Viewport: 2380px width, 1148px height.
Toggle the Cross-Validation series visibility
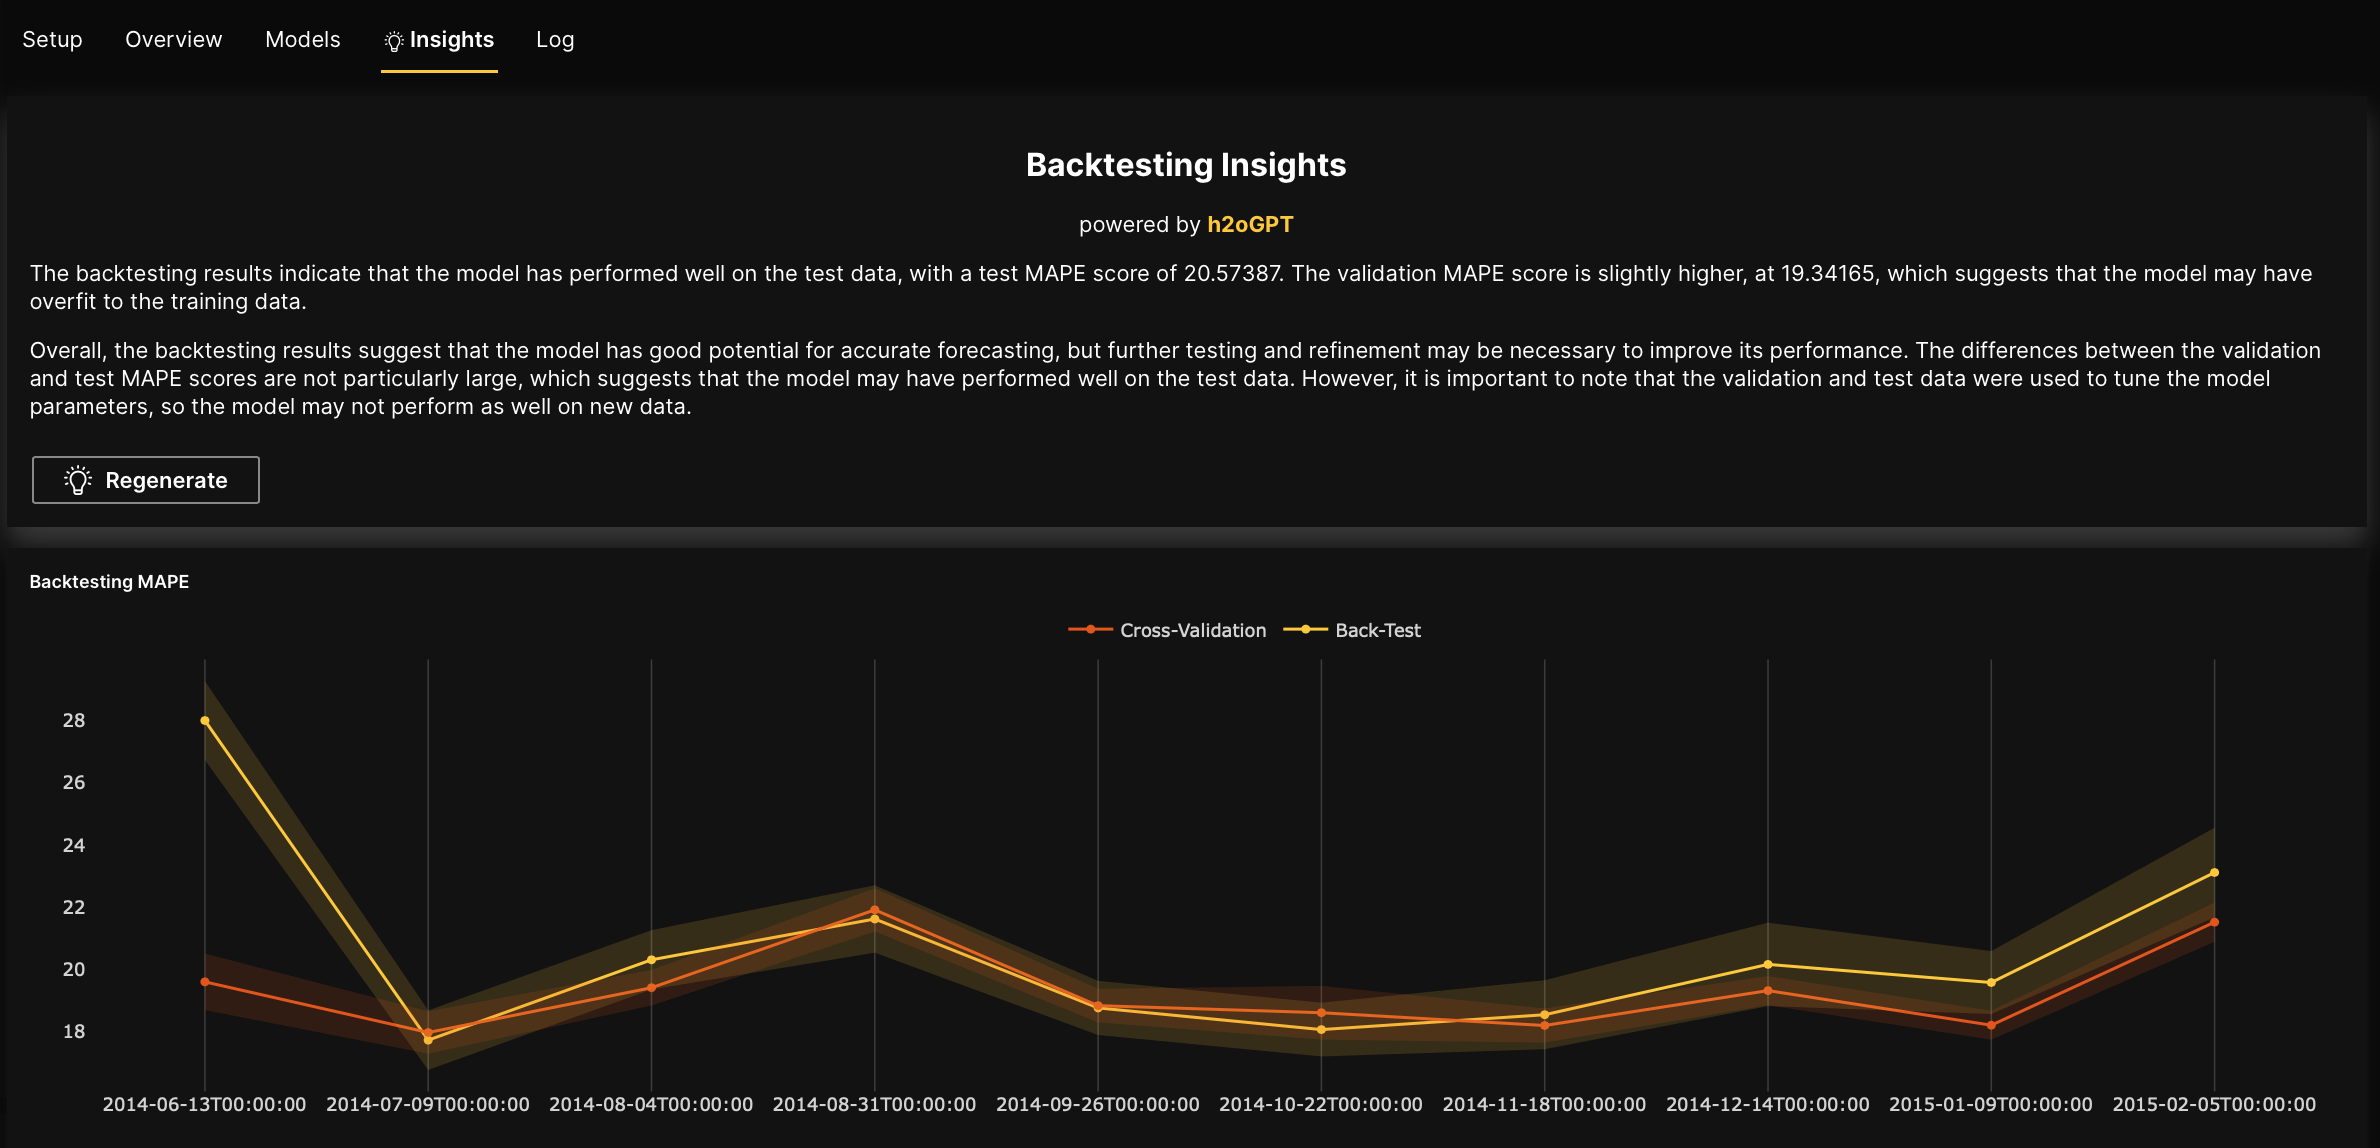pos(1192,630)
